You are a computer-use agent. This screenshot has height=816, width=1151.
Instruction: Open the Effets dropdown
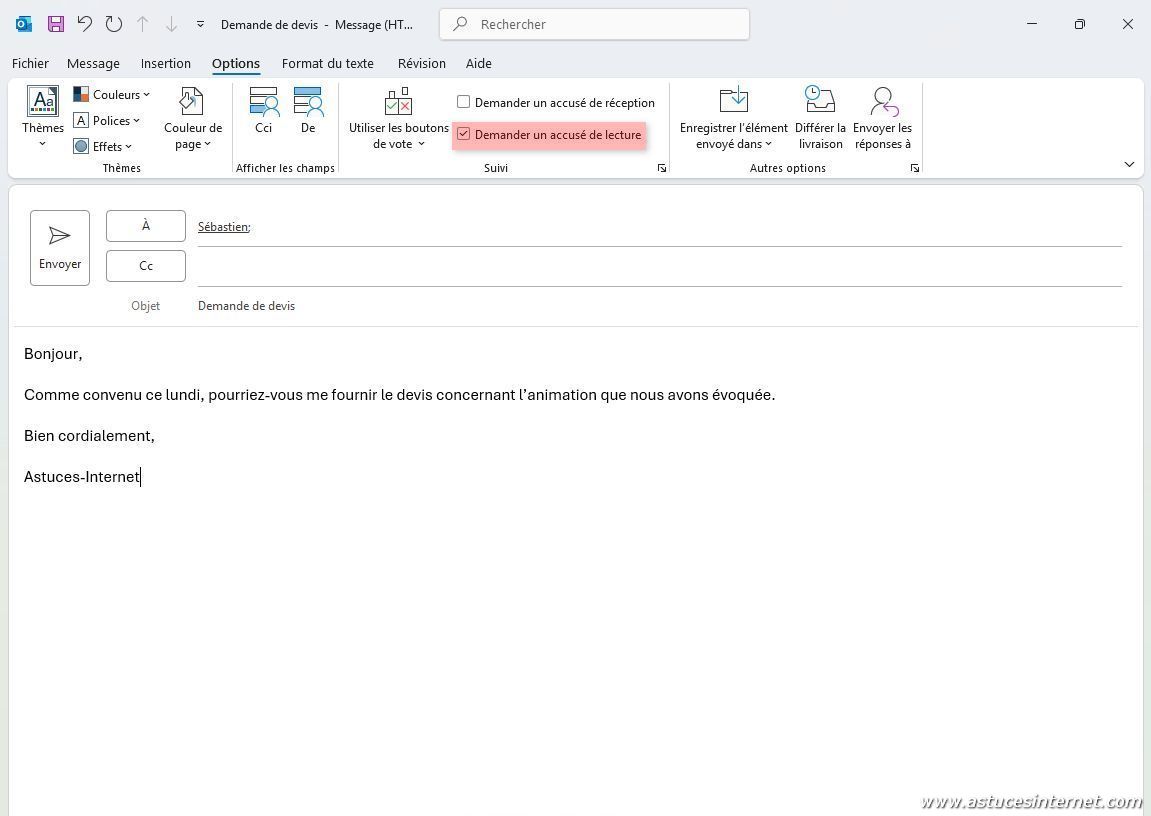[x=103, y=147]
